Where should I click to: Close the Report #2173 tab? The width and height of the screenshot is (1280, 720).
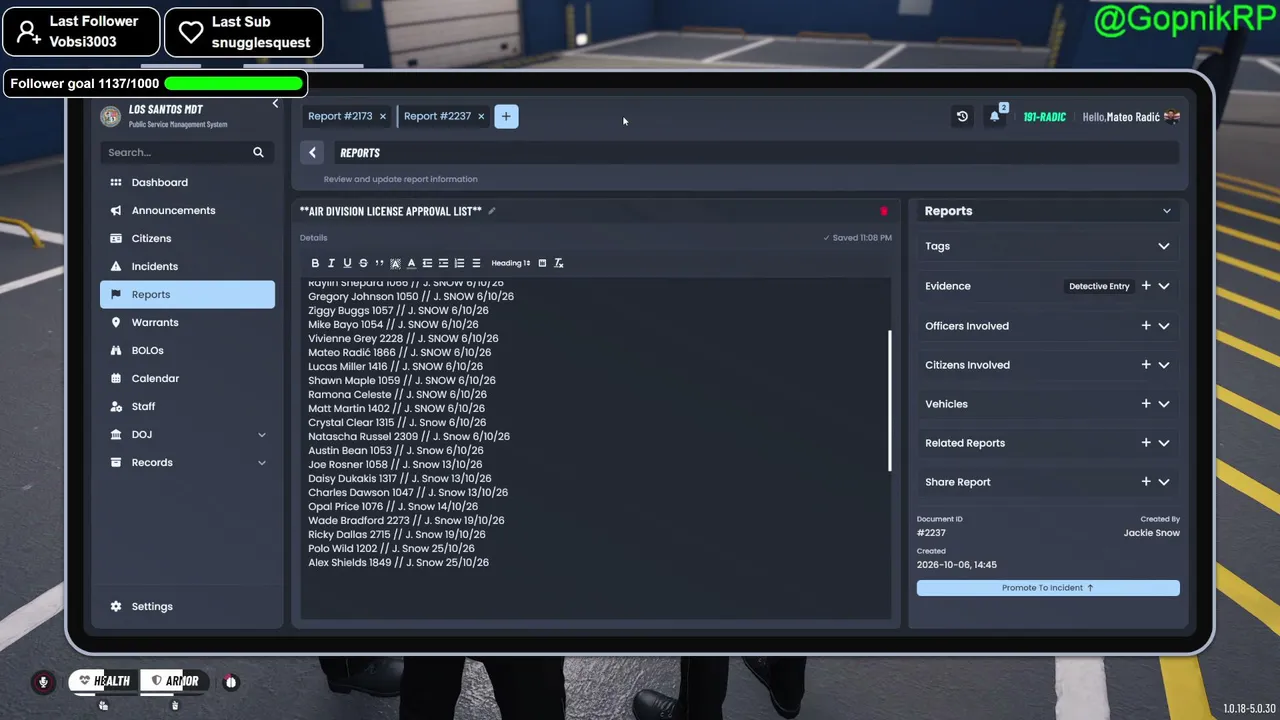[x=382, y=117]
